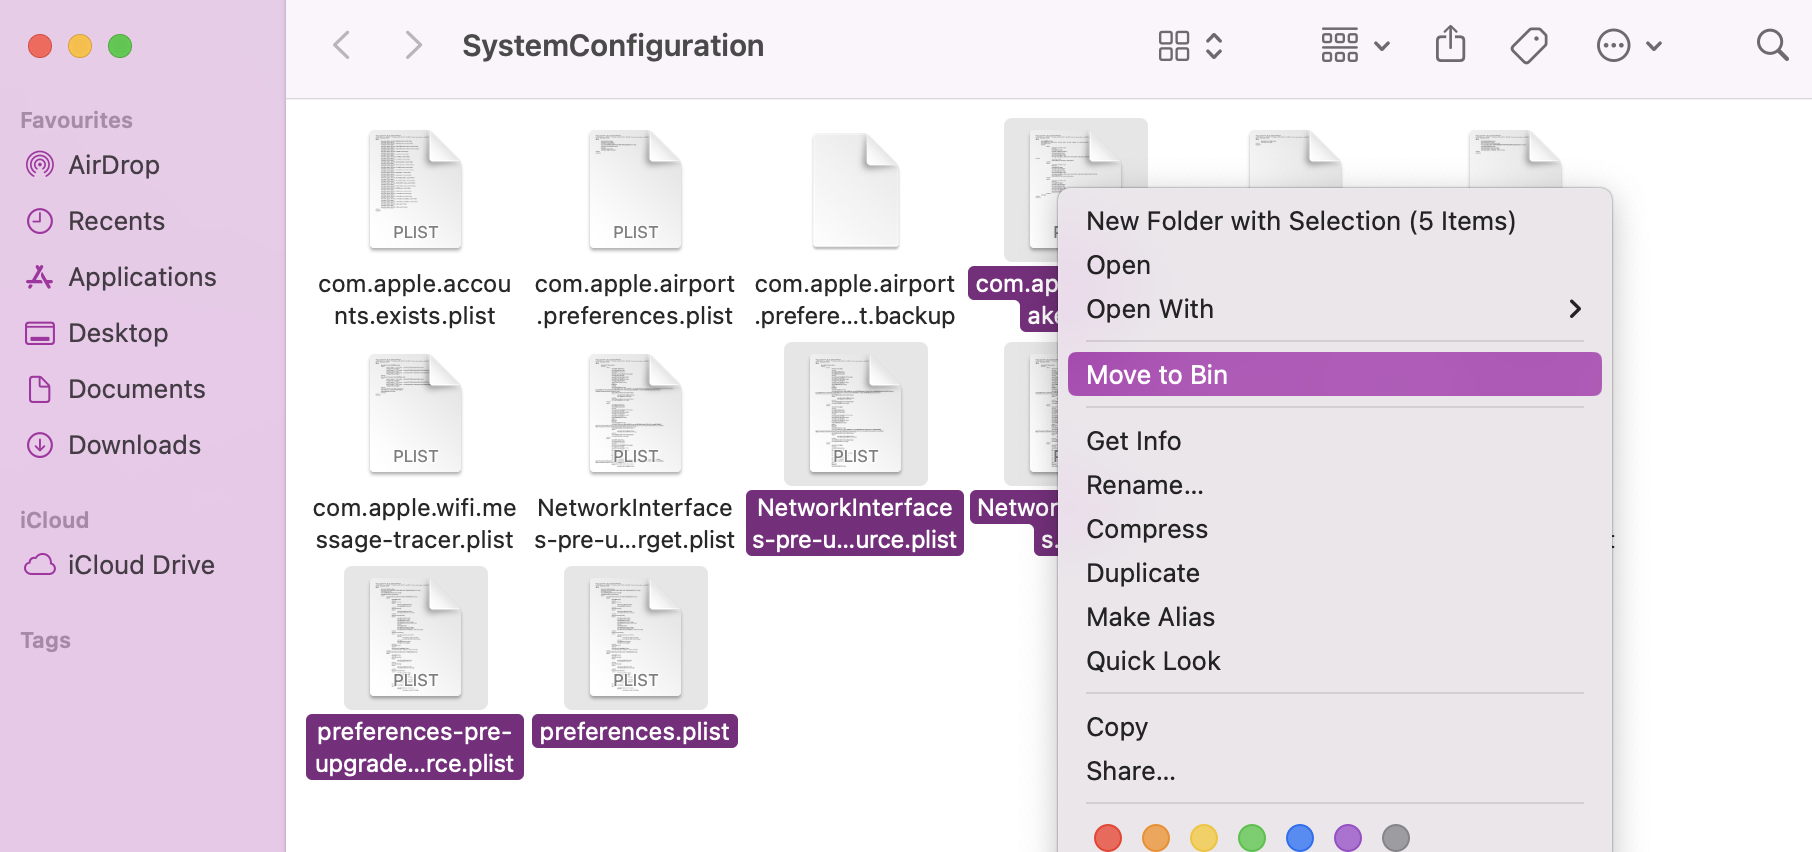Click the preferences-pre-upgrade...rce.plist name label
1812x852 pixels.
tap(415, 747)
